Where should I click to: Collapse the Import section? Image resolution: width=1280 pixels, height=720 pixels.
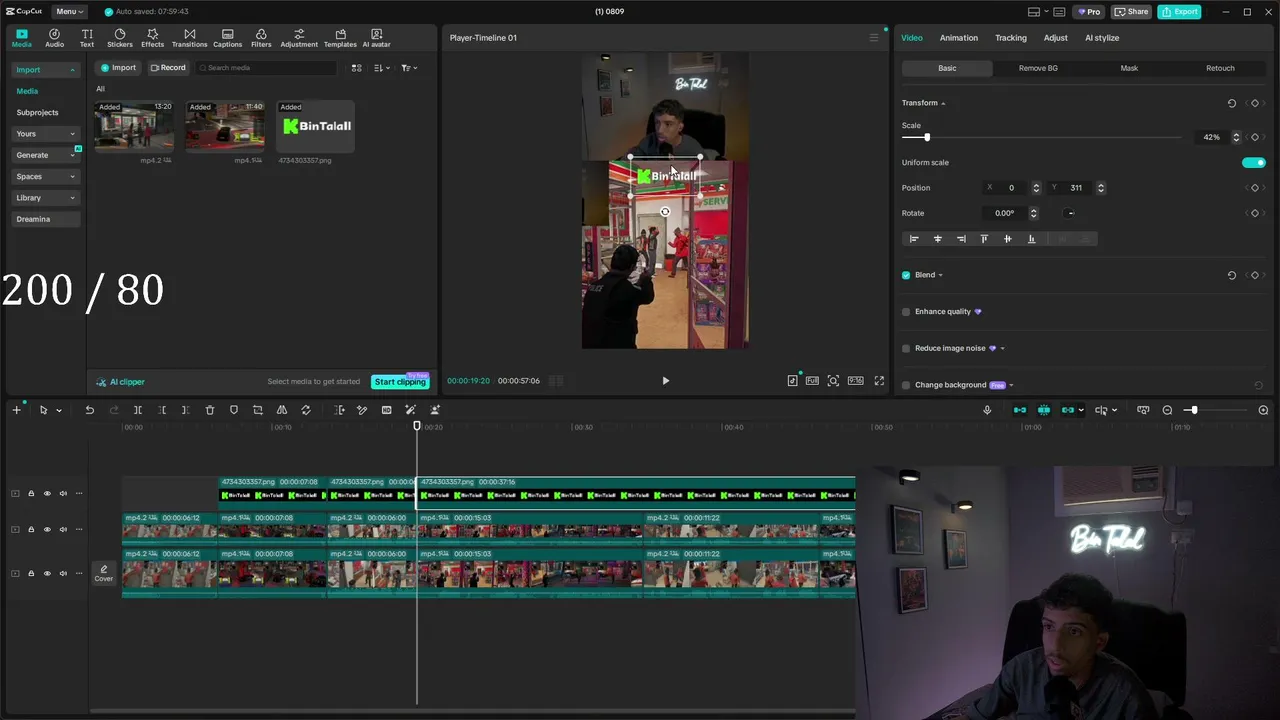[x=46, y=70]
